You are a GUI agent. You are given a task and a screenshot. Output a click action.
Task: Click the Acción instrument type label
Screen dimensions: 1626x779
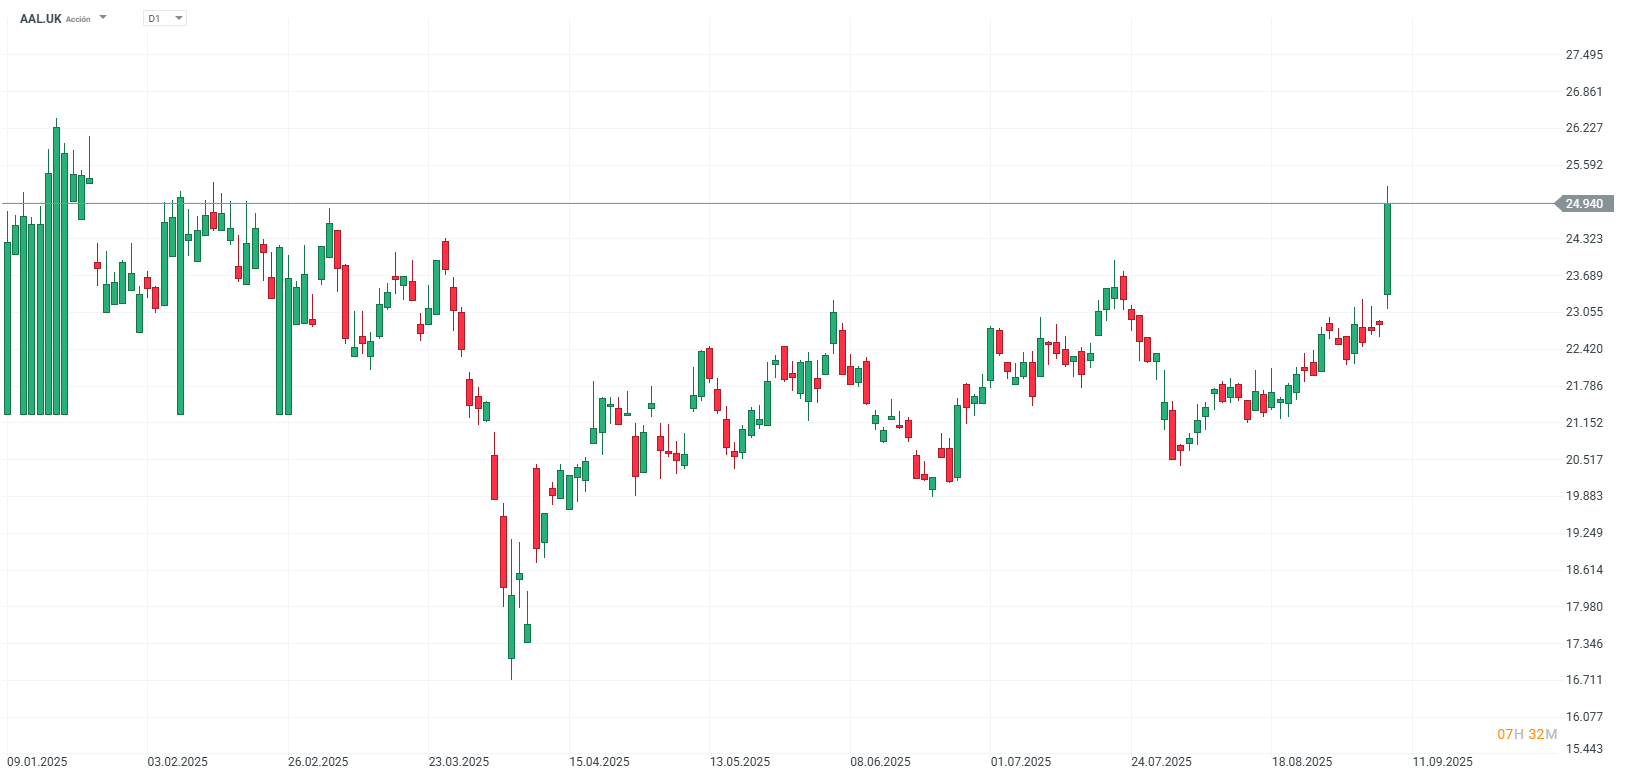76,19
